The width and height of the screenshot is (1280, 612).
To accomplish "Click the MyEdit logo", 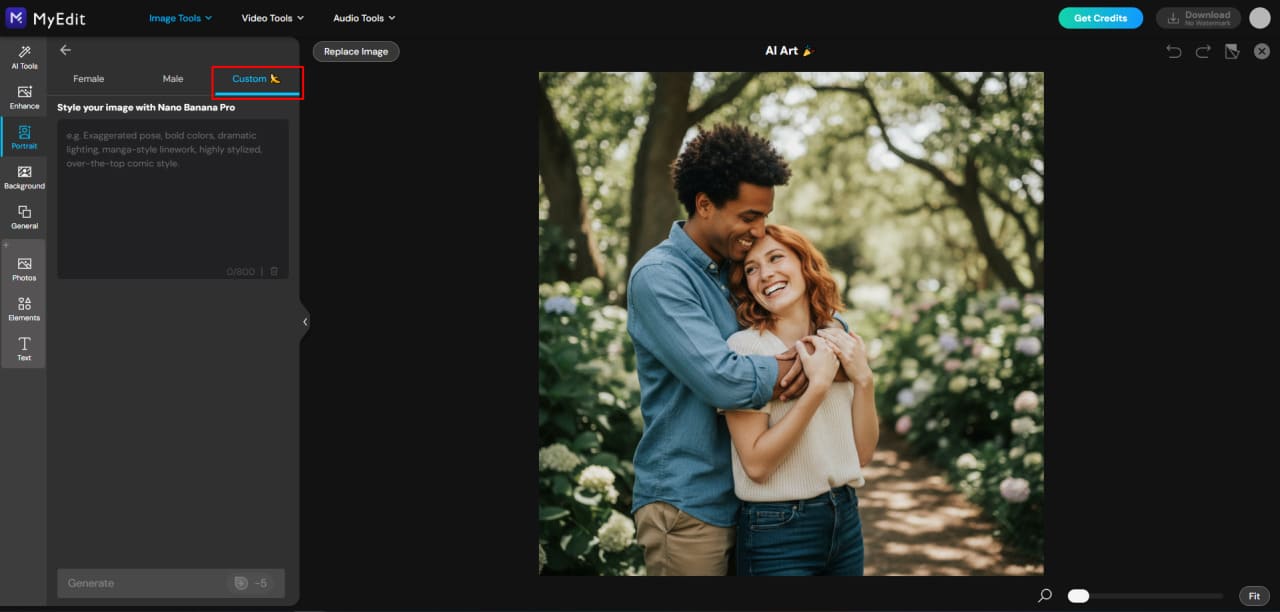I will 44,17.
